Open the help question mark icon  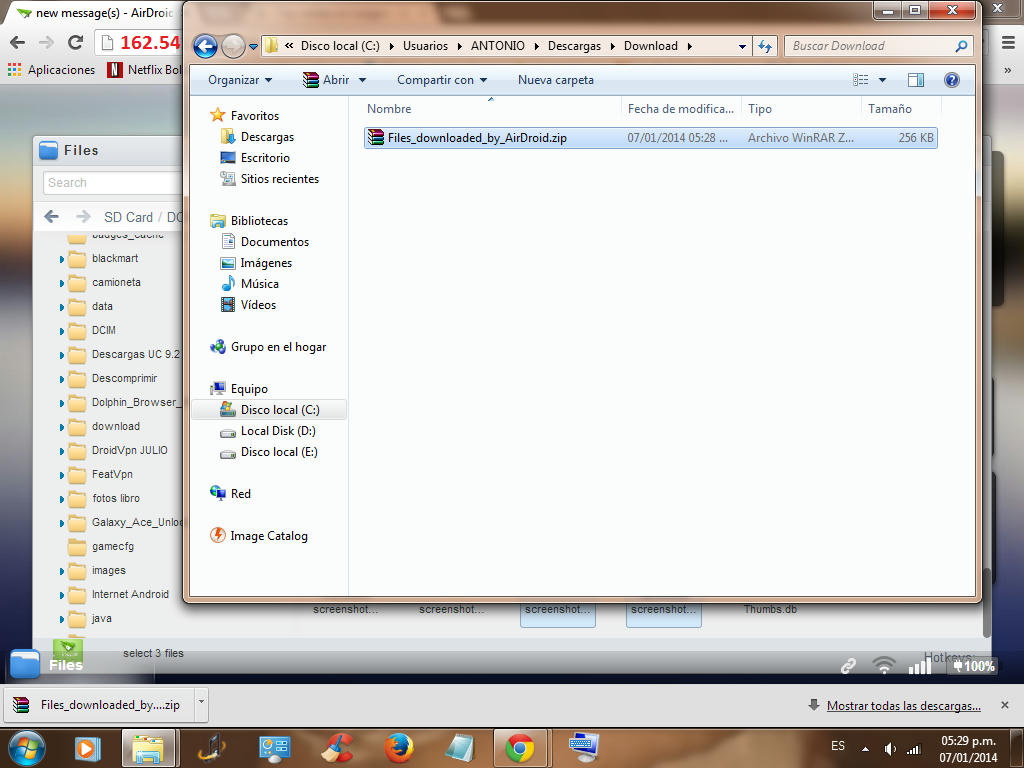point(951,80)
